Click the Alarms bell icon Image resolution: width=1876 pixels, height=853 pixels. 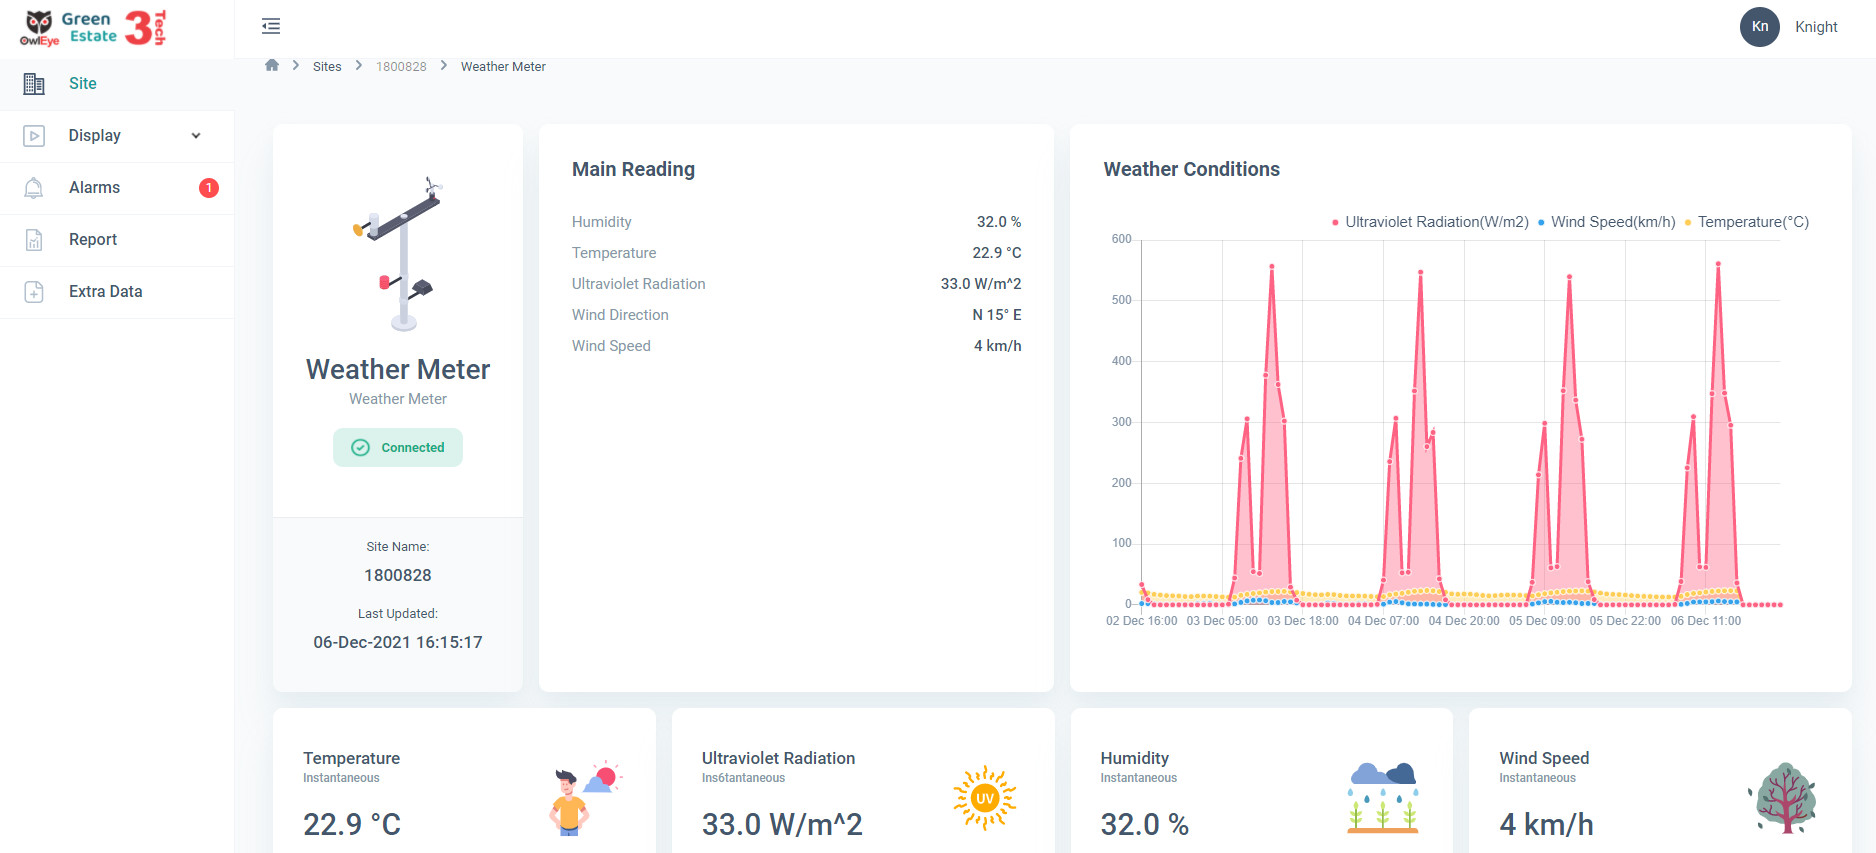(x=34, y=188)
